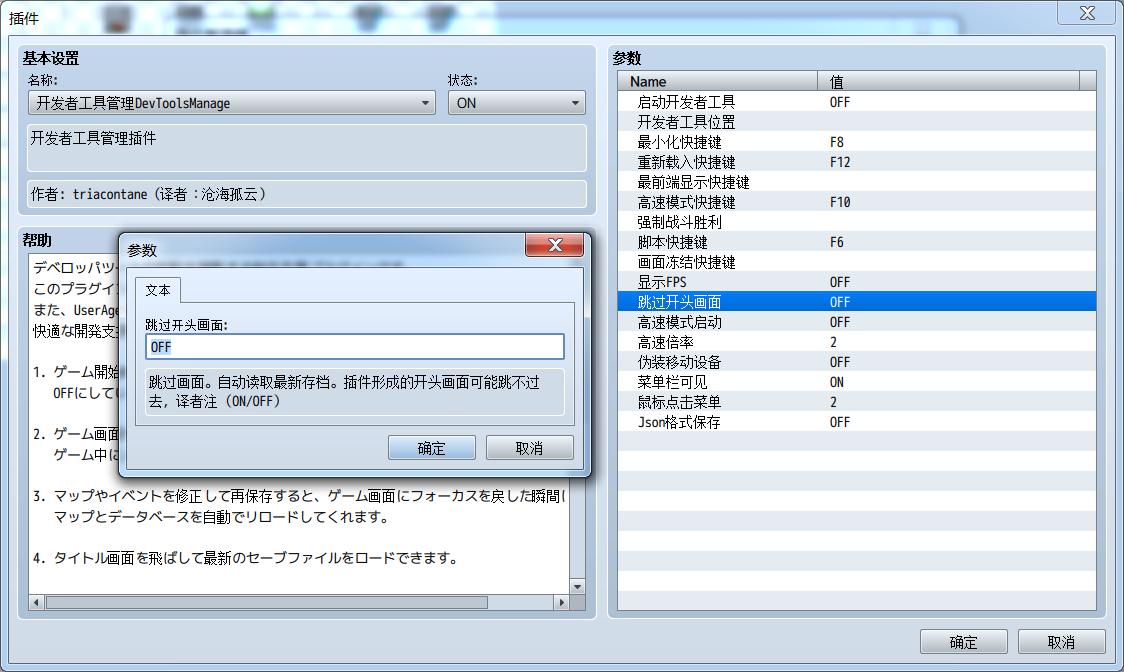Click 确定 at bottom of 插件 window
The width and height of the screenshot is (1124, 672).
(x=963, y=642)
